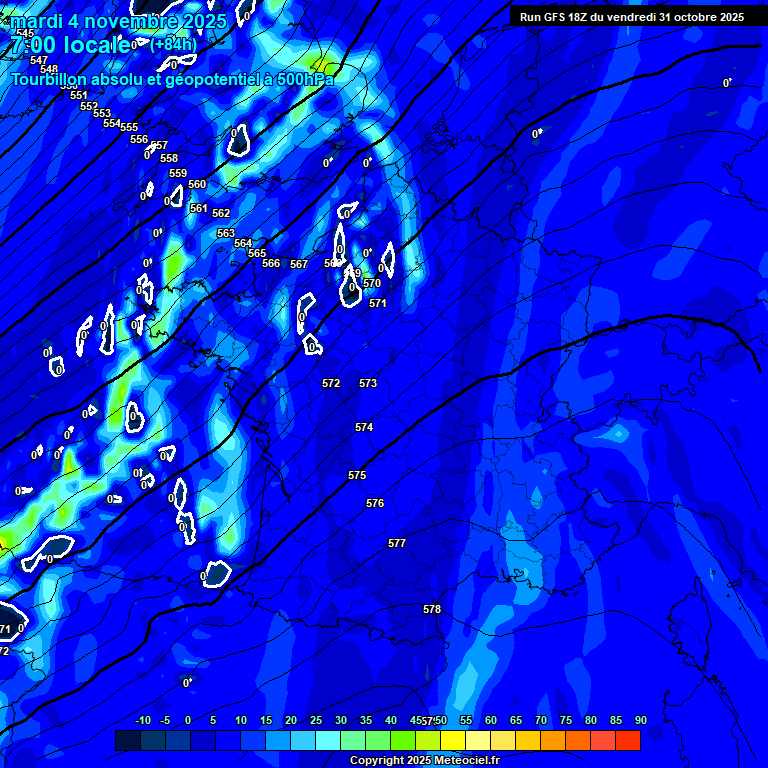Select the red swatch ending the color scale
The image size is (768, 768).
click(628, 740)
